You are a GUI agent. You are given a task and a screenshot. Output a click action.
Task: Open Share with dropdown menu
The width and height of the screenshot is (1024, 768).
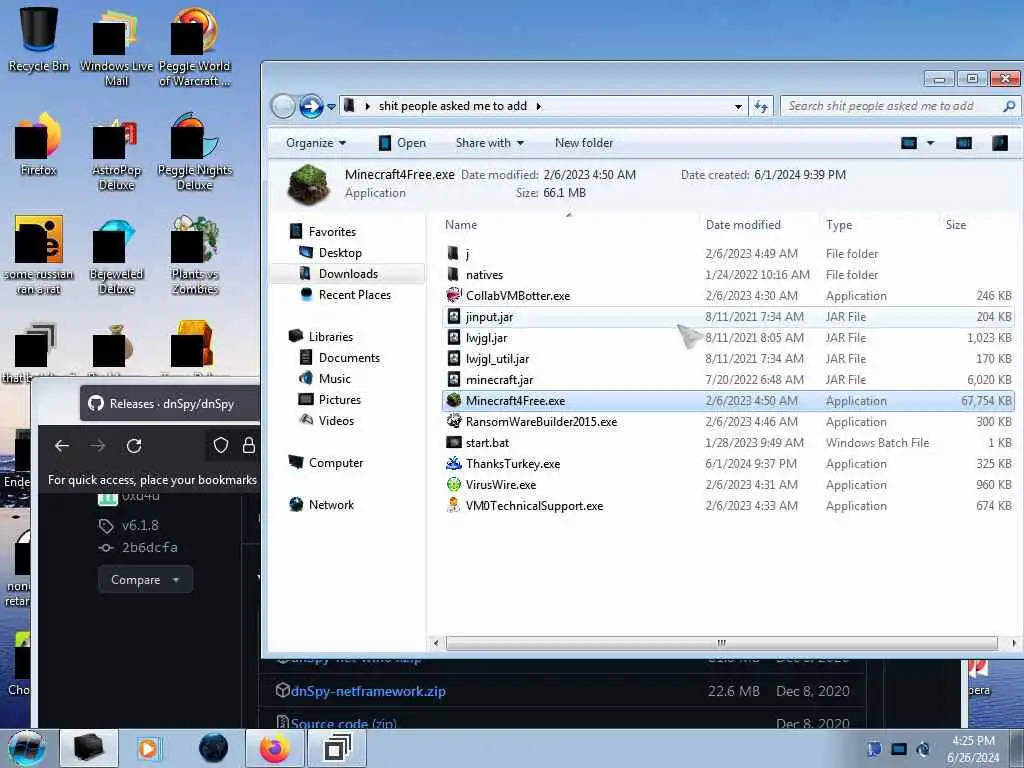(490, 143)
